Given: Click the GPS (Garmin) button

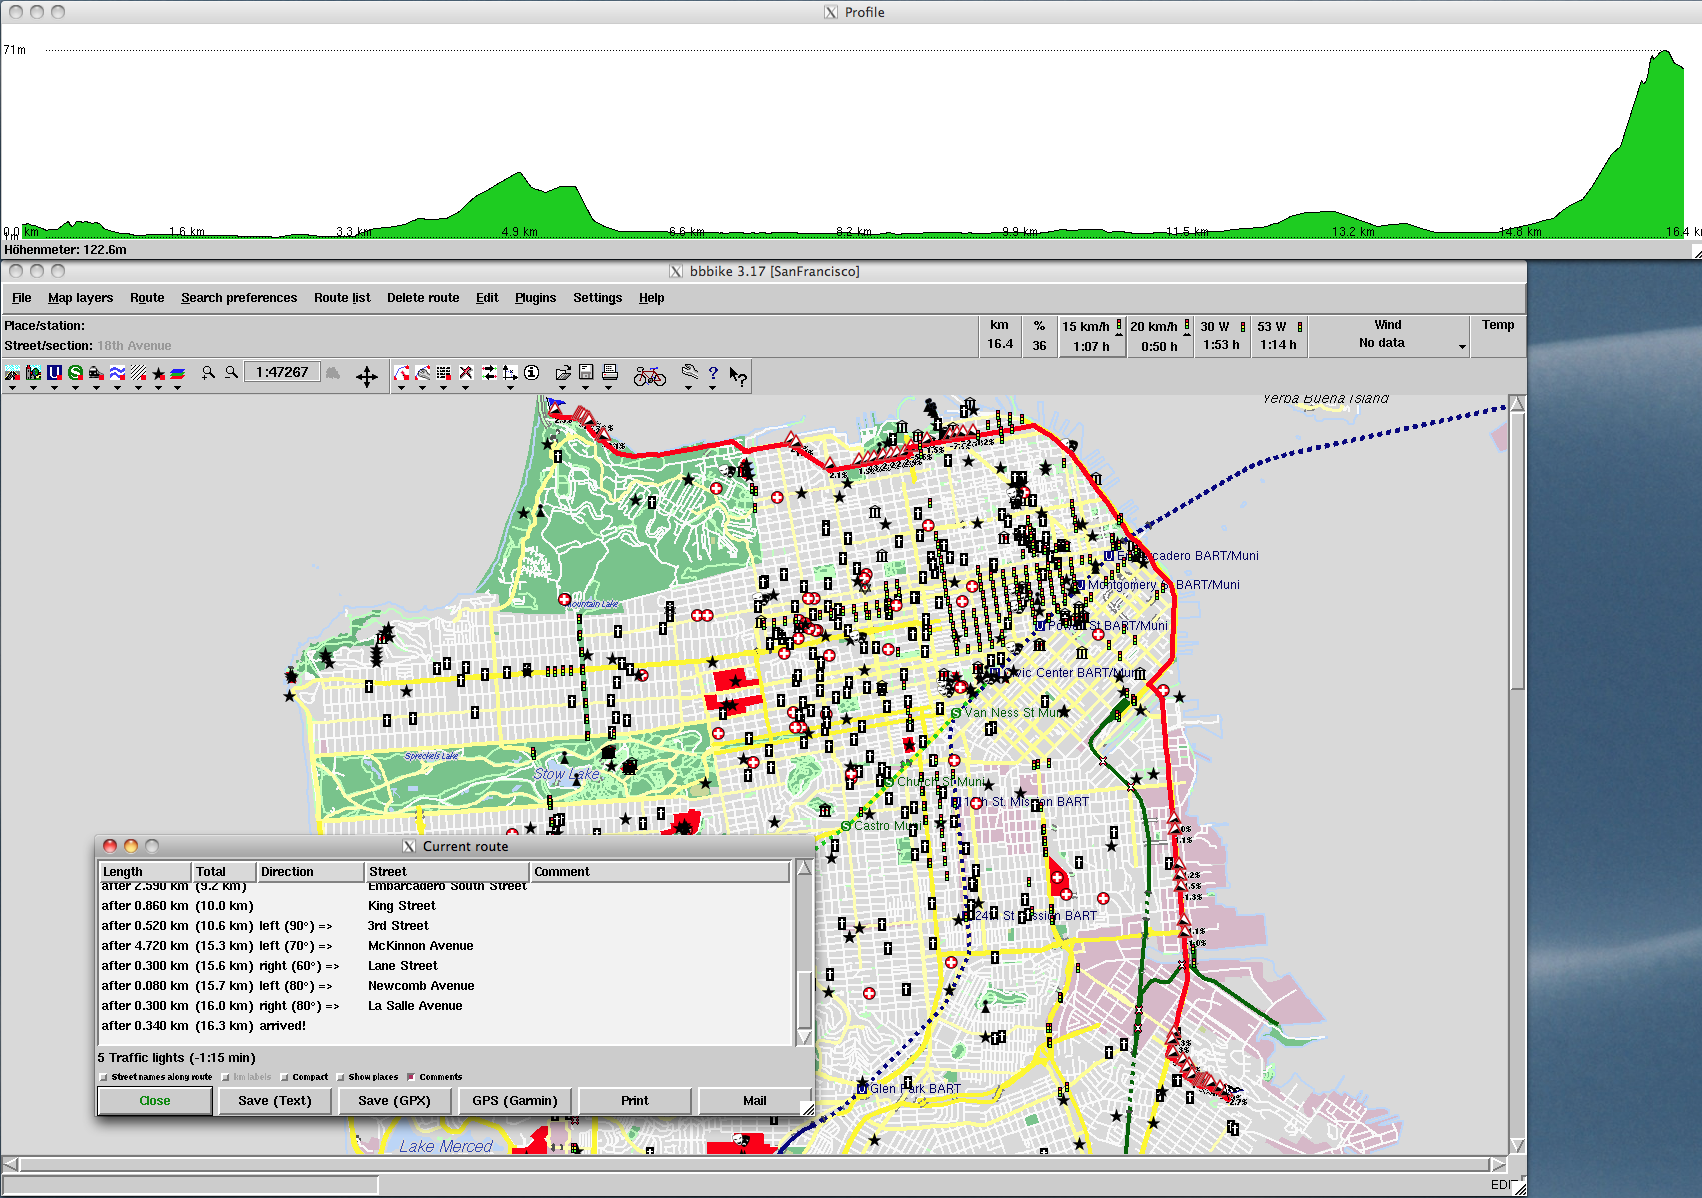Looking at the screenshot, I should pos(515,1101).
